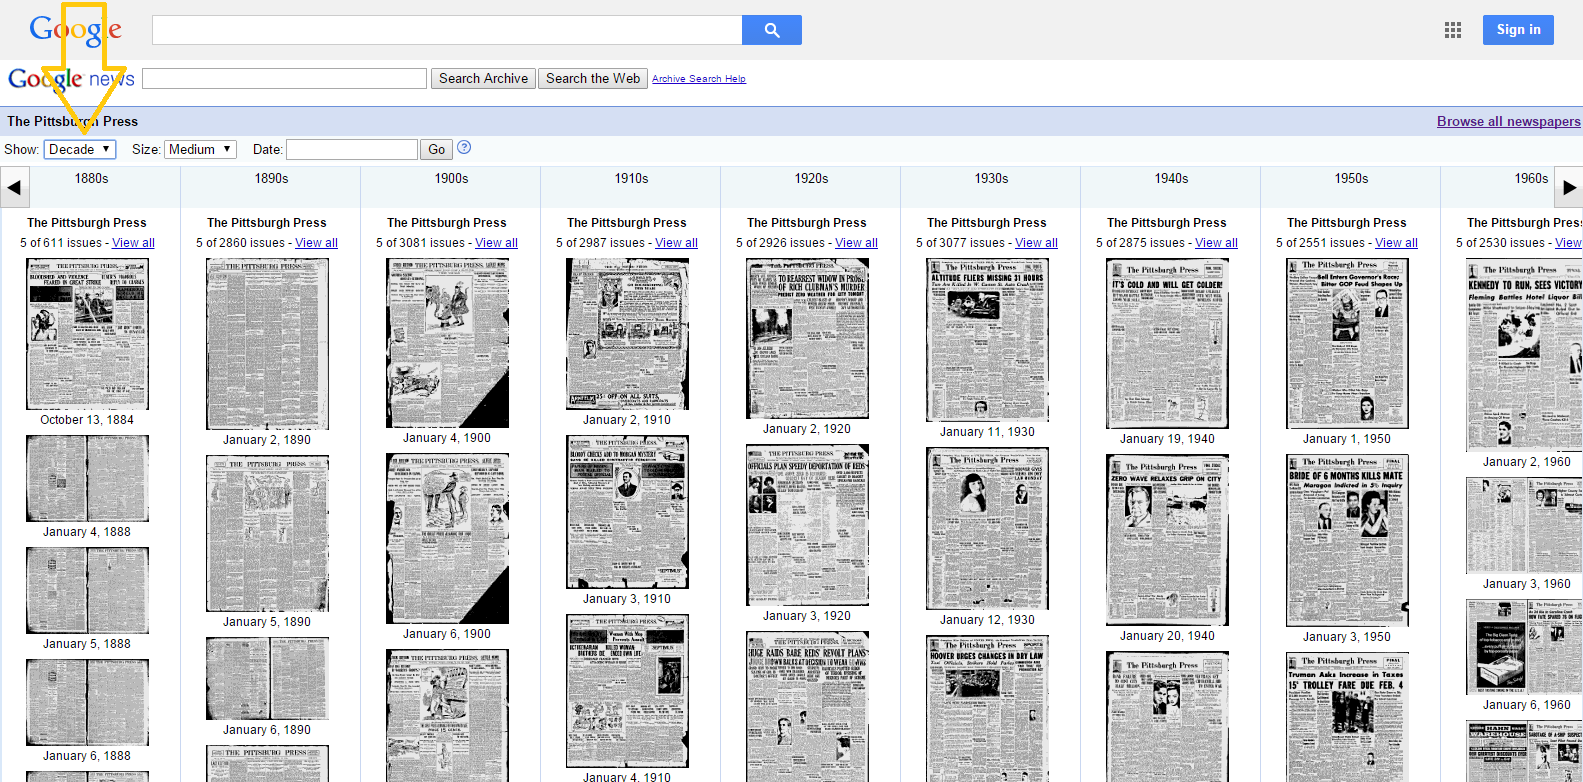
Task: Open the January 6, 1960 issue thumbnail
Action: pyautogui.click(x=1524, y=647)
